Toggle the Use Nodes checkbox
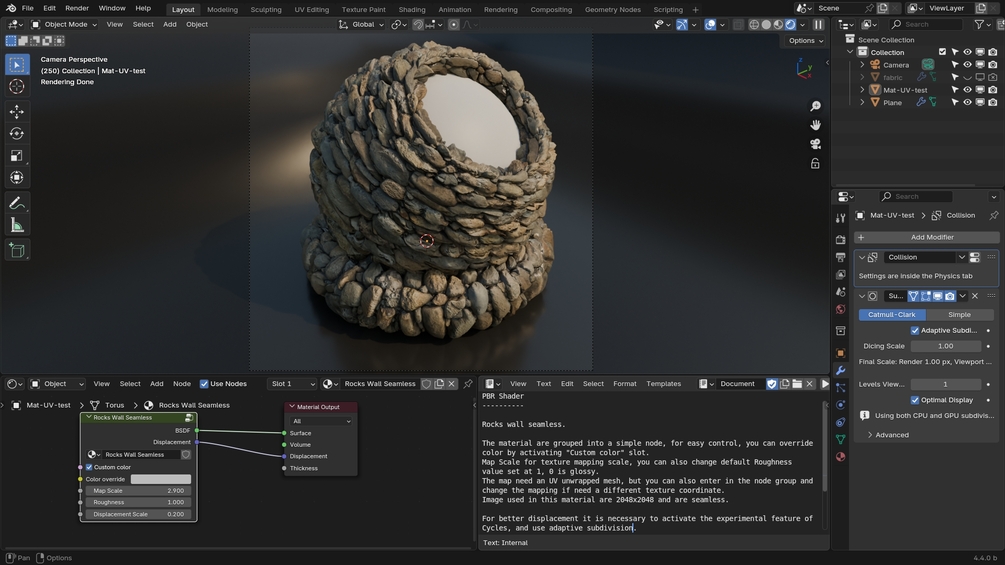 204,384
